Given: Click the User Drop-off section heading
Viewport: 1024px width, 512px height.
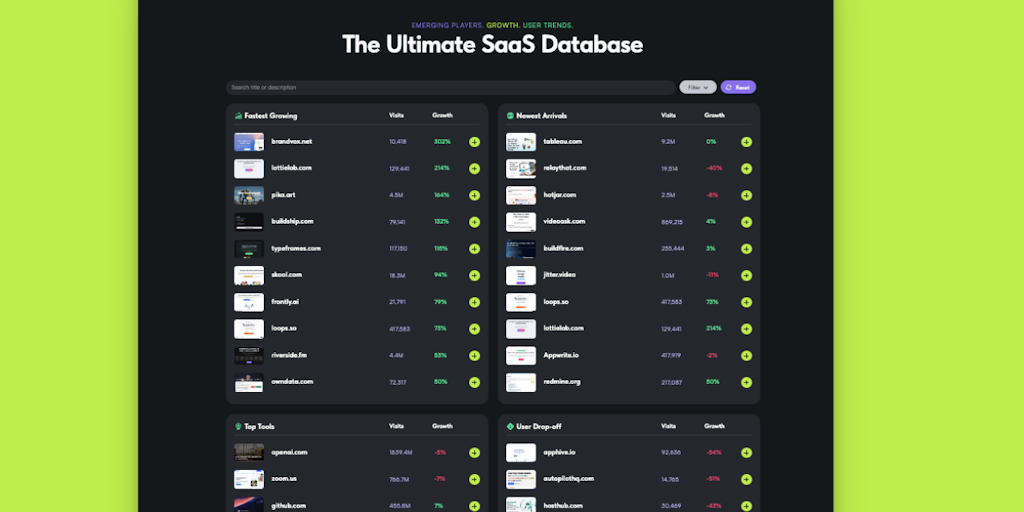Looking at the screenshot, I should [x=539, y=426].
